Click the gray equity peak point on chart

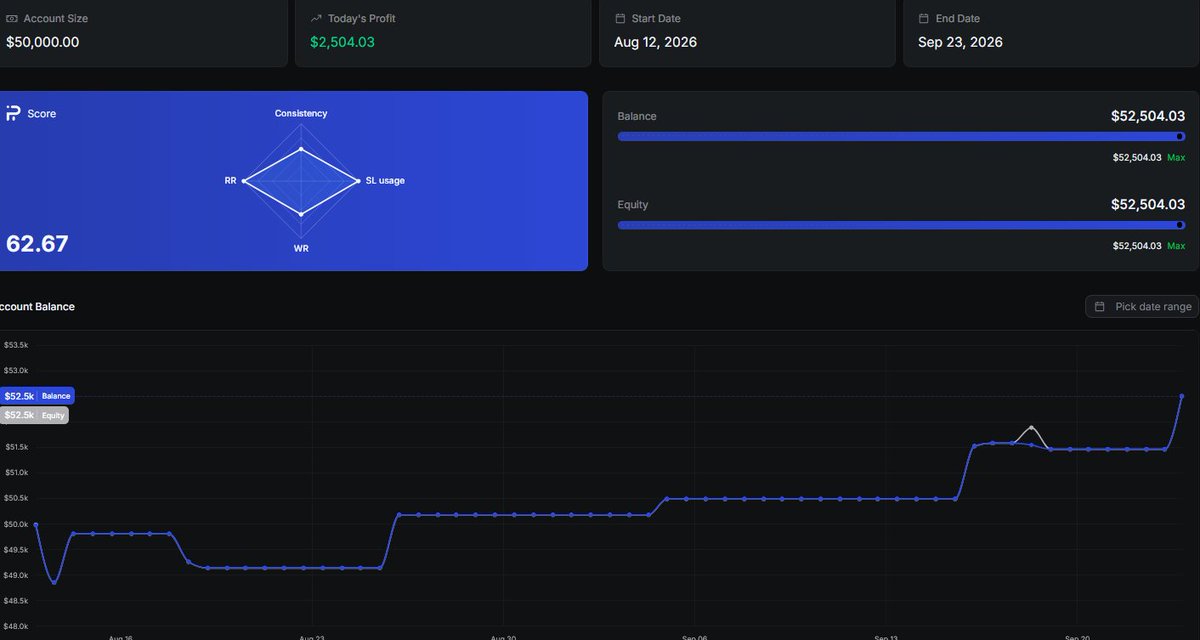coord(1032,428)
